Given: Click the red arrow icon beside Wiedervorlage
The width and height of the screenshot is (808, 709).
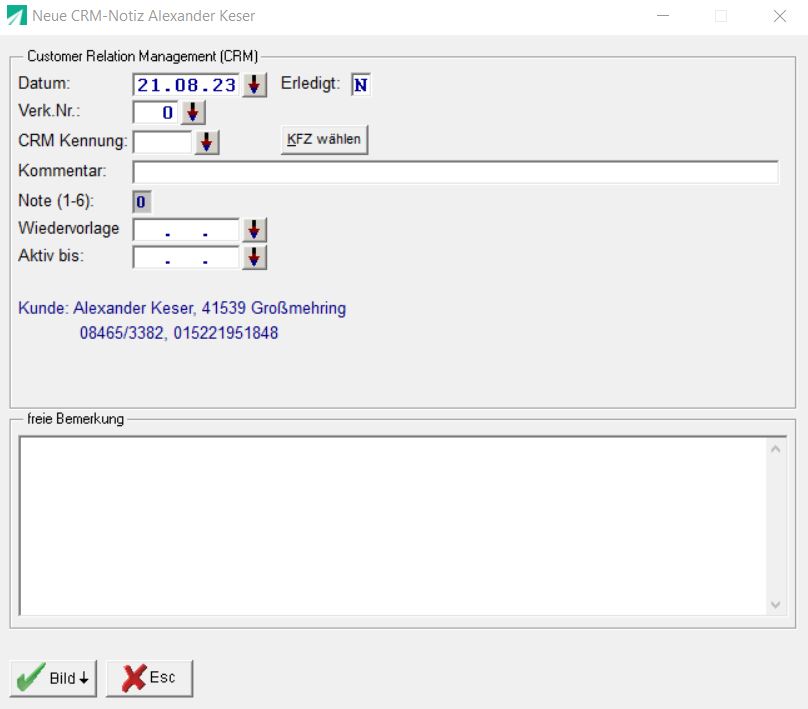Looking at the screenshot, I should pyautogui.click(x=254, y=230).
